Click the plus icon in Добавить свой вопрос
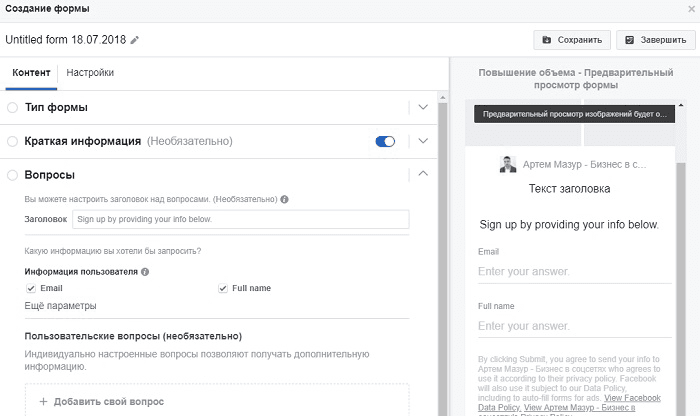Image resolution: width=700 pixels, height=416 pixels. (43, 401)
